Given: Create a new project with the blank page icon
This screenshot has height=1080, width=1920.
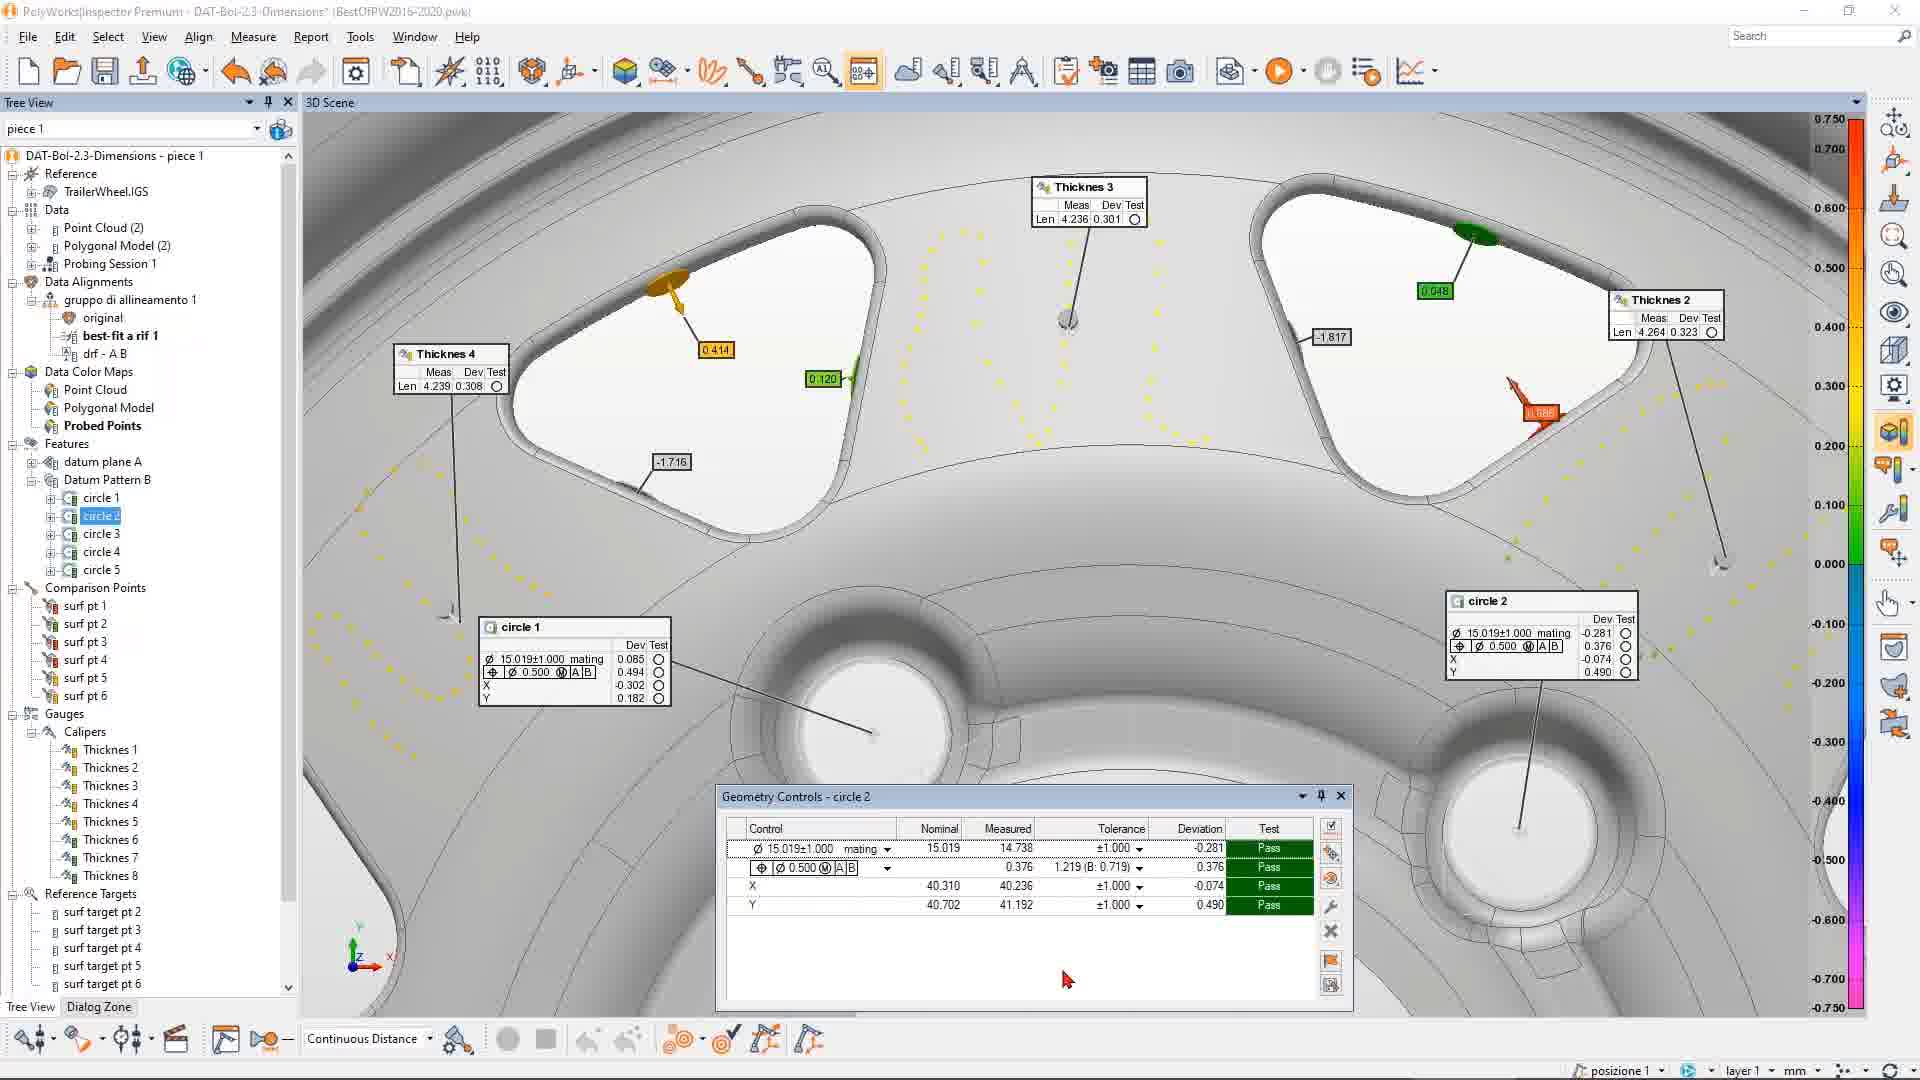Looking at the screenshot, I should click(x=28, y=71).
